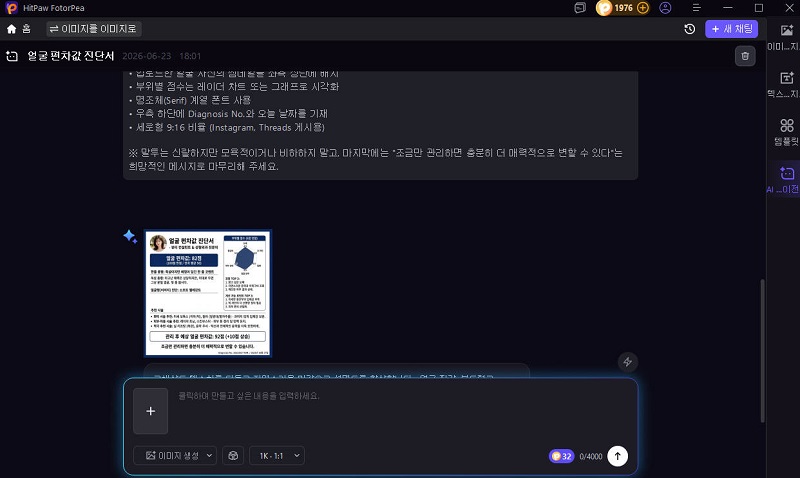Click the screen display icon in title bar
Screen dimensions: 800x478
580,8
